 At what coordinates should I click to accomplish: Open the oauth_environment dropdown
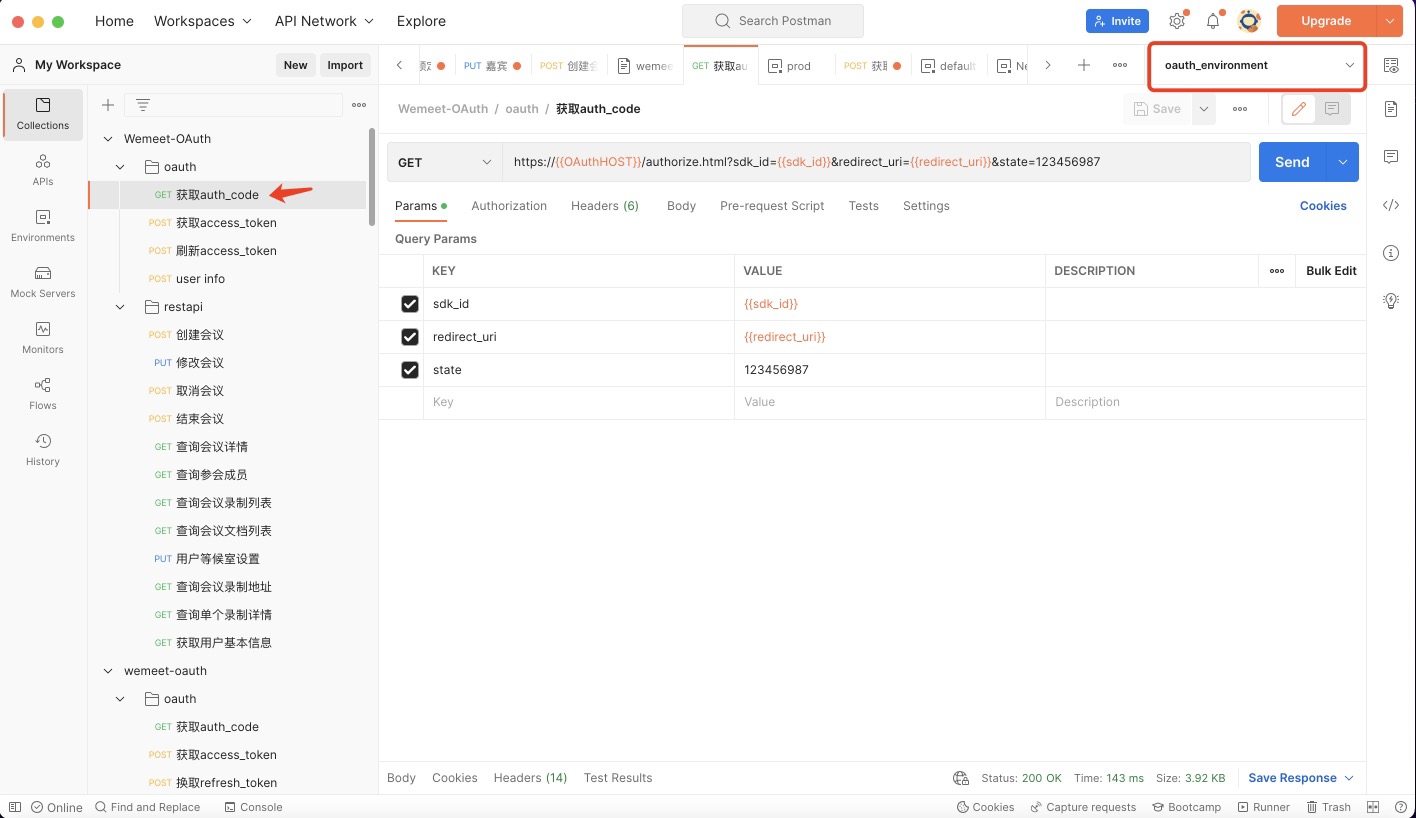1257,65
